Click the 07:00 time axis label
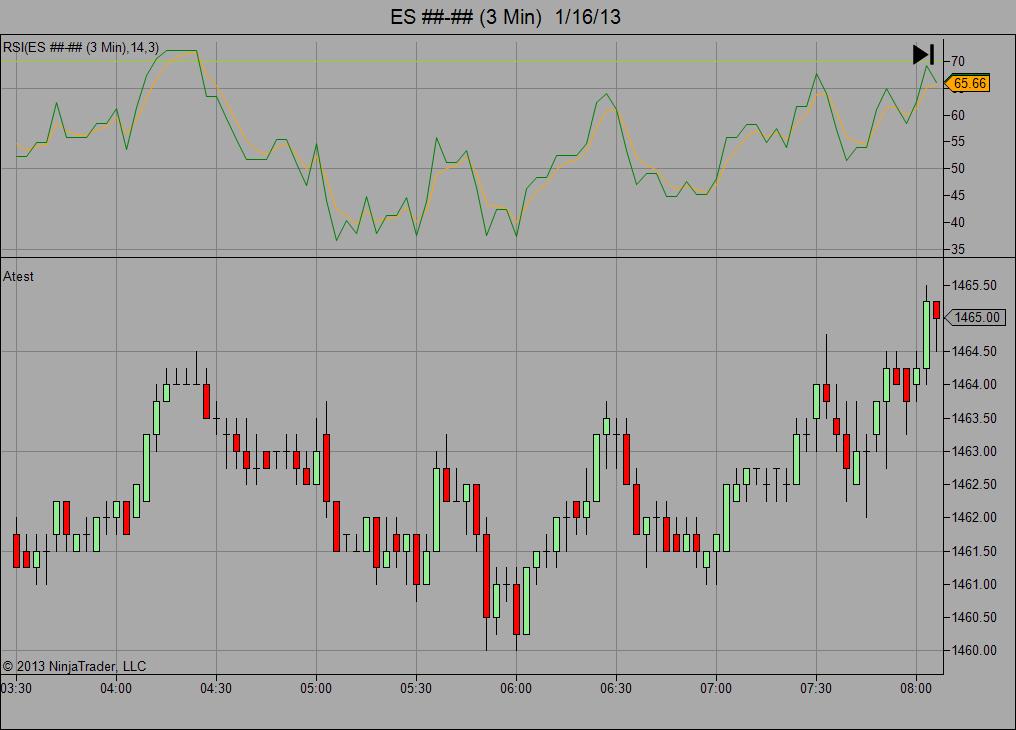The image size is (1016, 730). point(716,688)
